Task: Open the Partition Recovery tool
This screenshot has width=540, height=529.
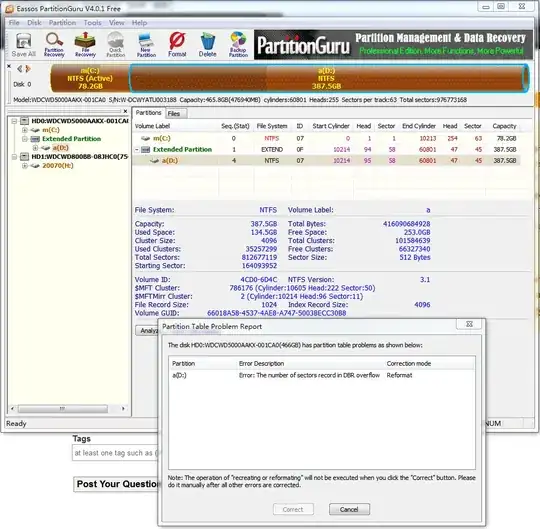Action: point(54,45)
